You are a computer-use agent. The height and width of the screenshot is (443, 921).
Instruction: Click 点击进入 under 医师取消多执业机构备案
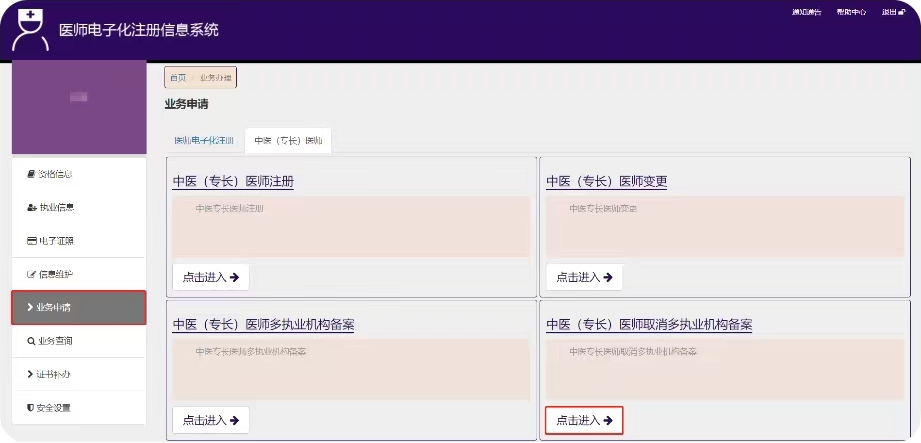584,420
